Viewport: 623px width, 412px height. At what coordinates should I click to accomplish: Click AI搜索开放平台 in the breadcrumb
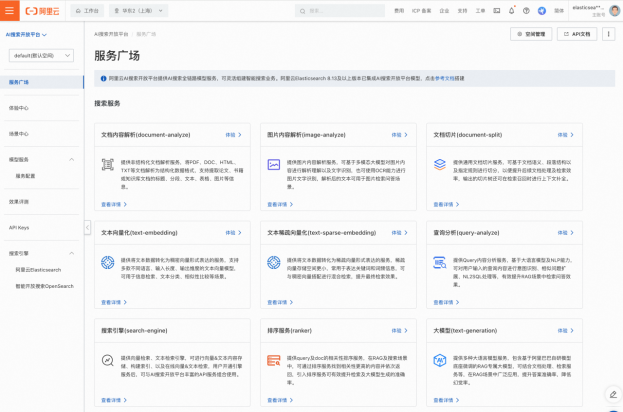click(x=111, y=34)
